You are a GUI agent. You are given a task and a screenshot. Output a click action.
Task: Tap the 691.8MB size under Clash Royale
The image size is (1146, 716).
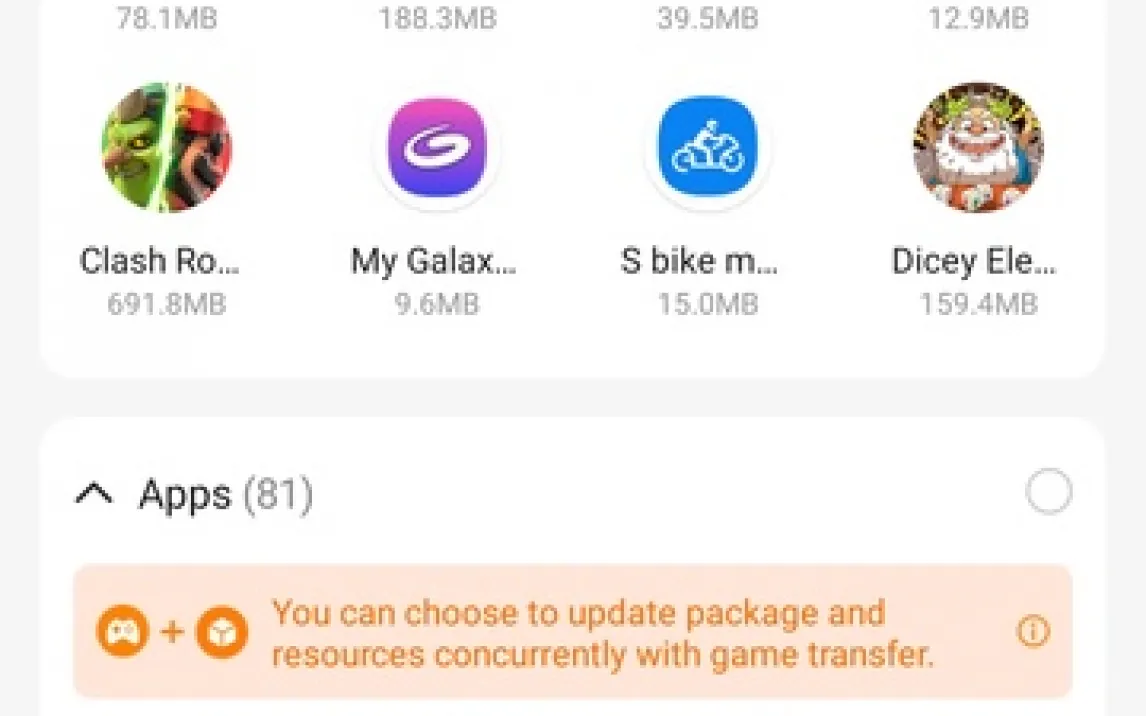pos(167,304)
